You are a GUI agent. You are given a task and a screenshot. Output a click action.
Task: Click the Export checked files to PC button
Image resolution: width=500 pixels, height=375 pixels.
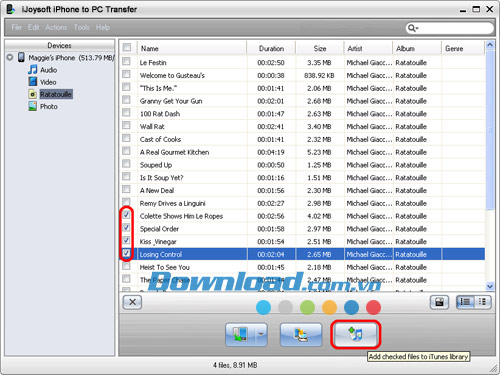[301, 334]
